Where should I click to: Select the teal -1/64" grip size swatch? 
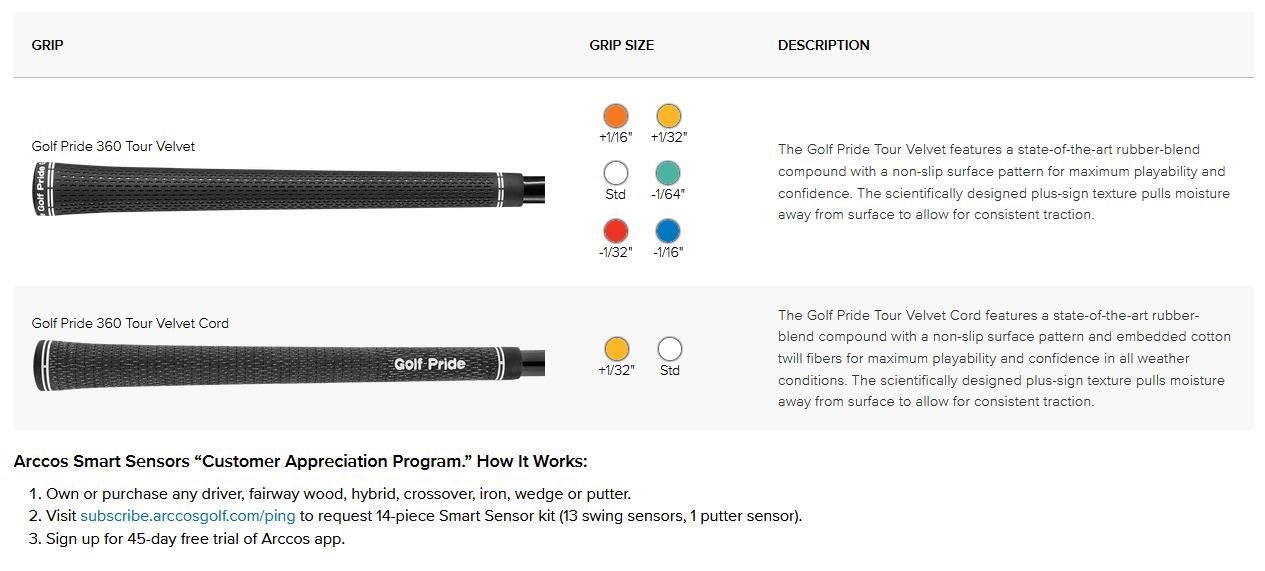[x=668, y=173]
